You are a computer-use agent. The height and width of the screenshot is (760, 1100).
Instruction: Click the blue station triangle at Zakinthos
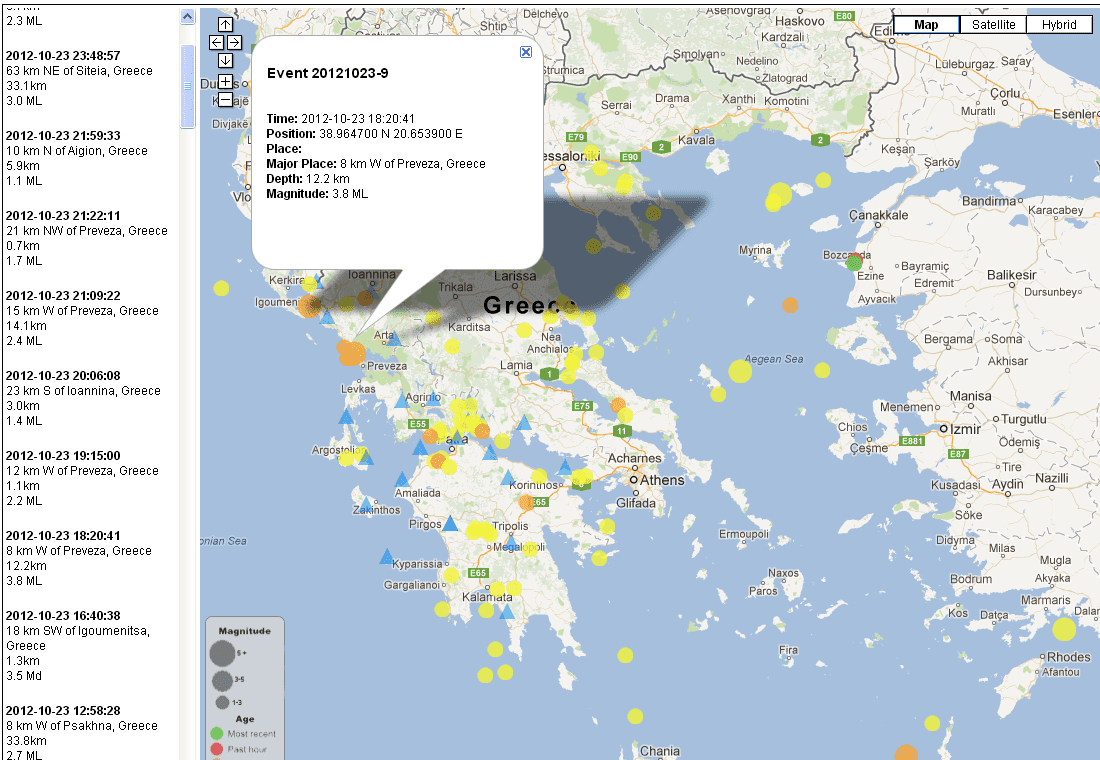[x=364, y=505]
